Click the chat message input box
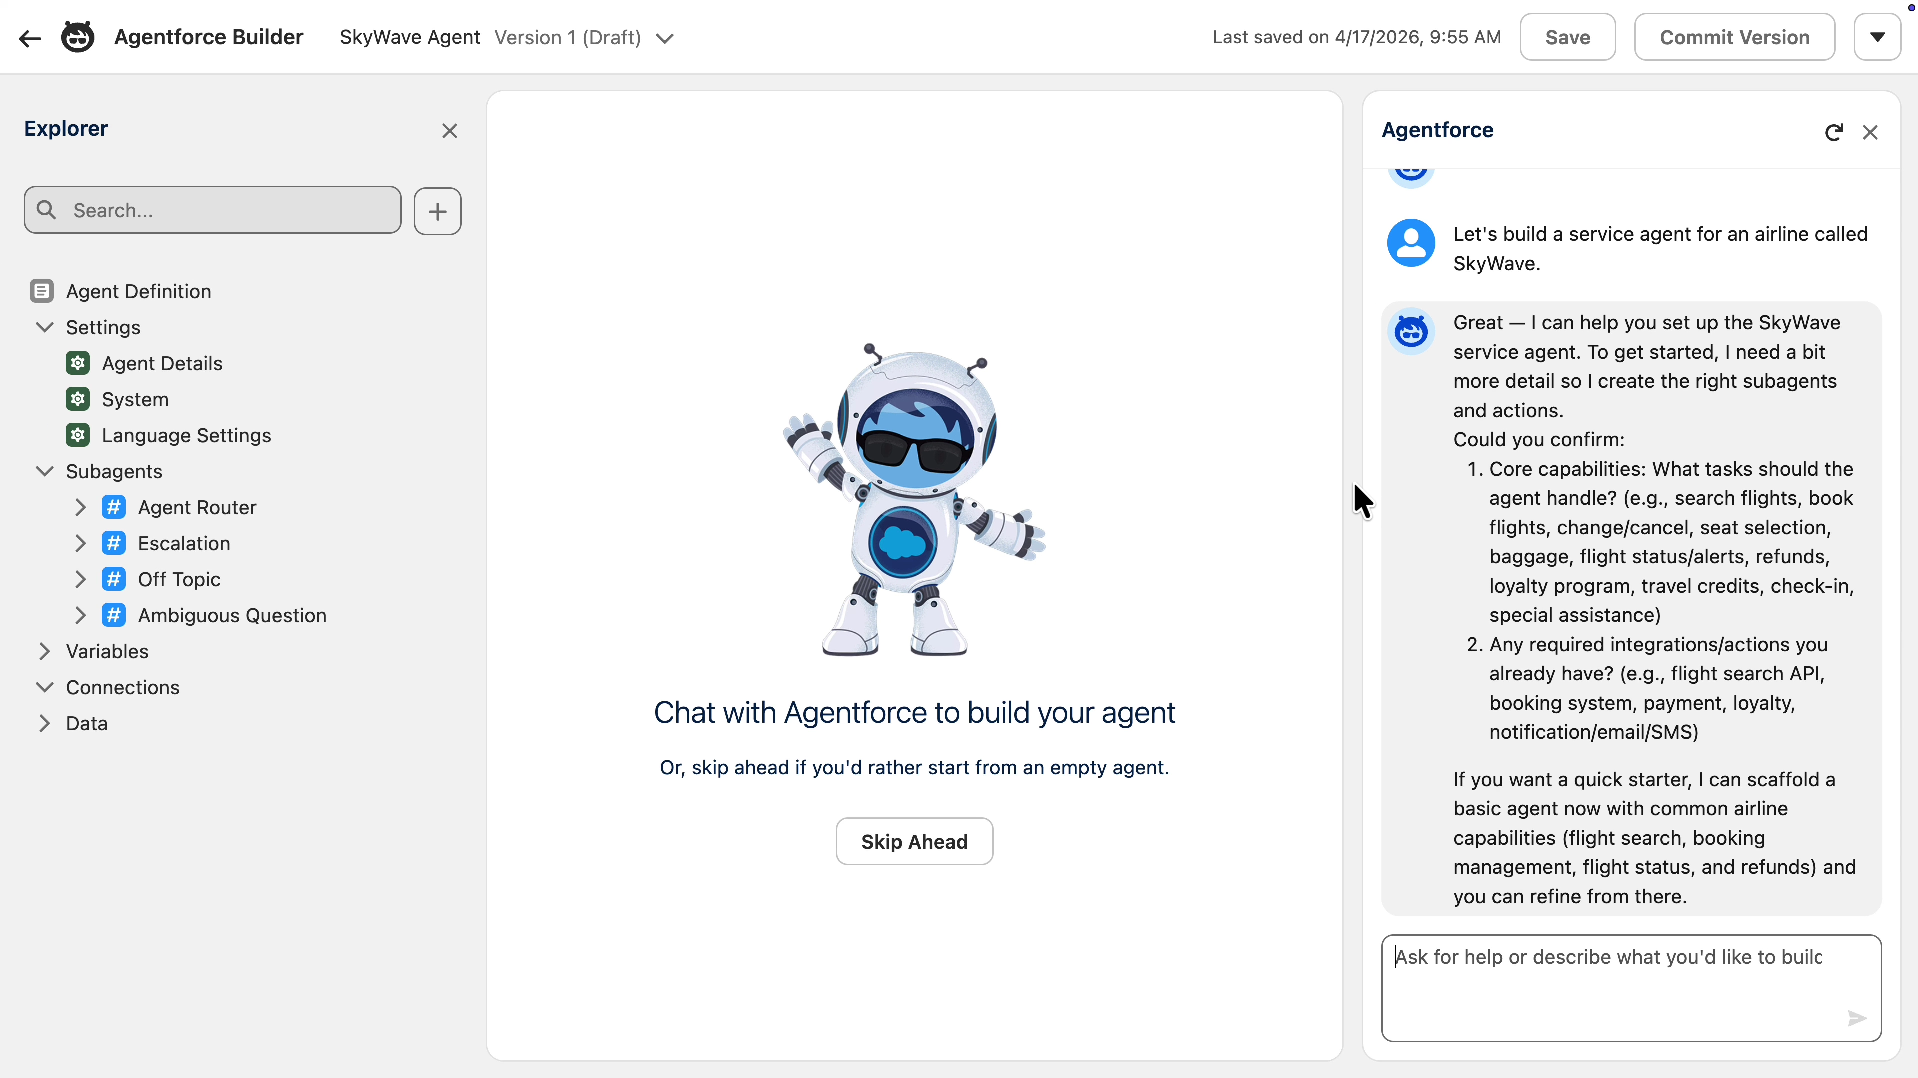 point(1631,987)
